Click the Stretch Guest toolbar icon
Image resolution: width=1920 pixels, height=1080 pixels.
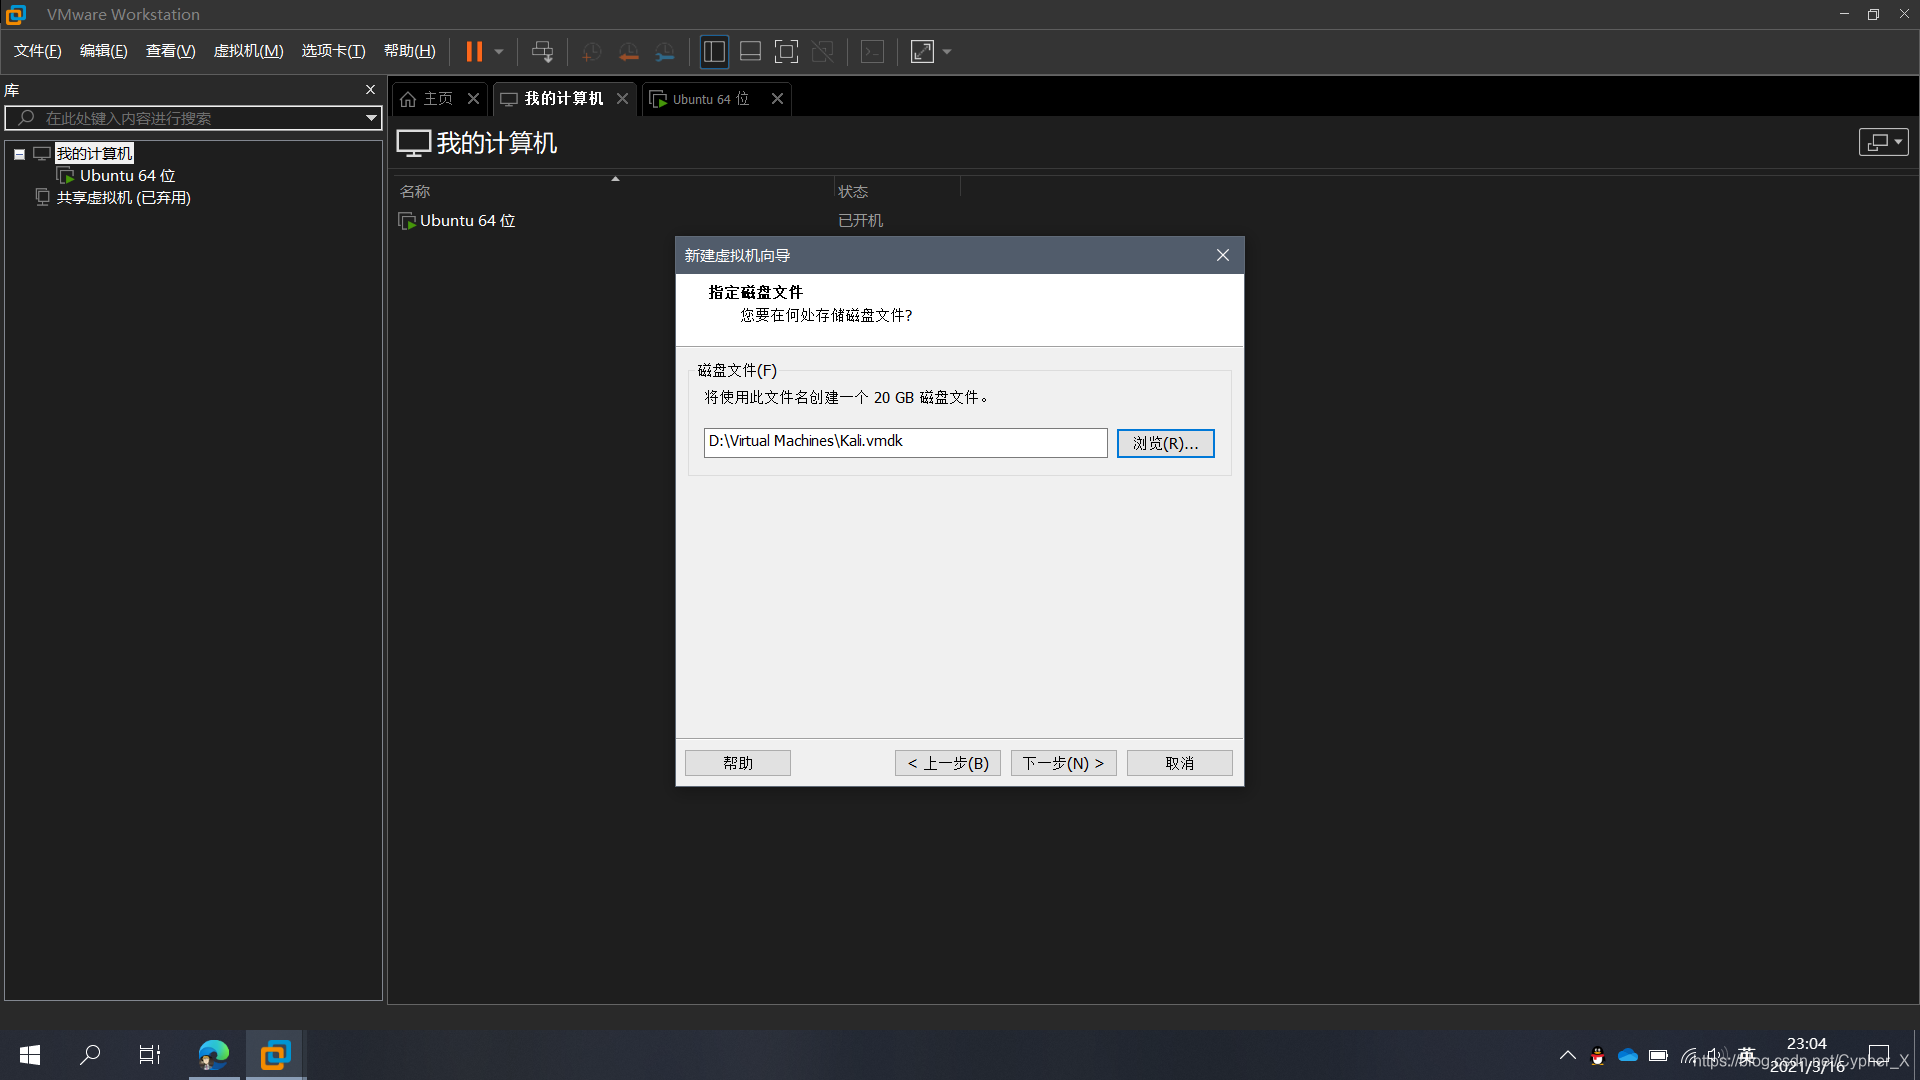(x=922, y=52)
